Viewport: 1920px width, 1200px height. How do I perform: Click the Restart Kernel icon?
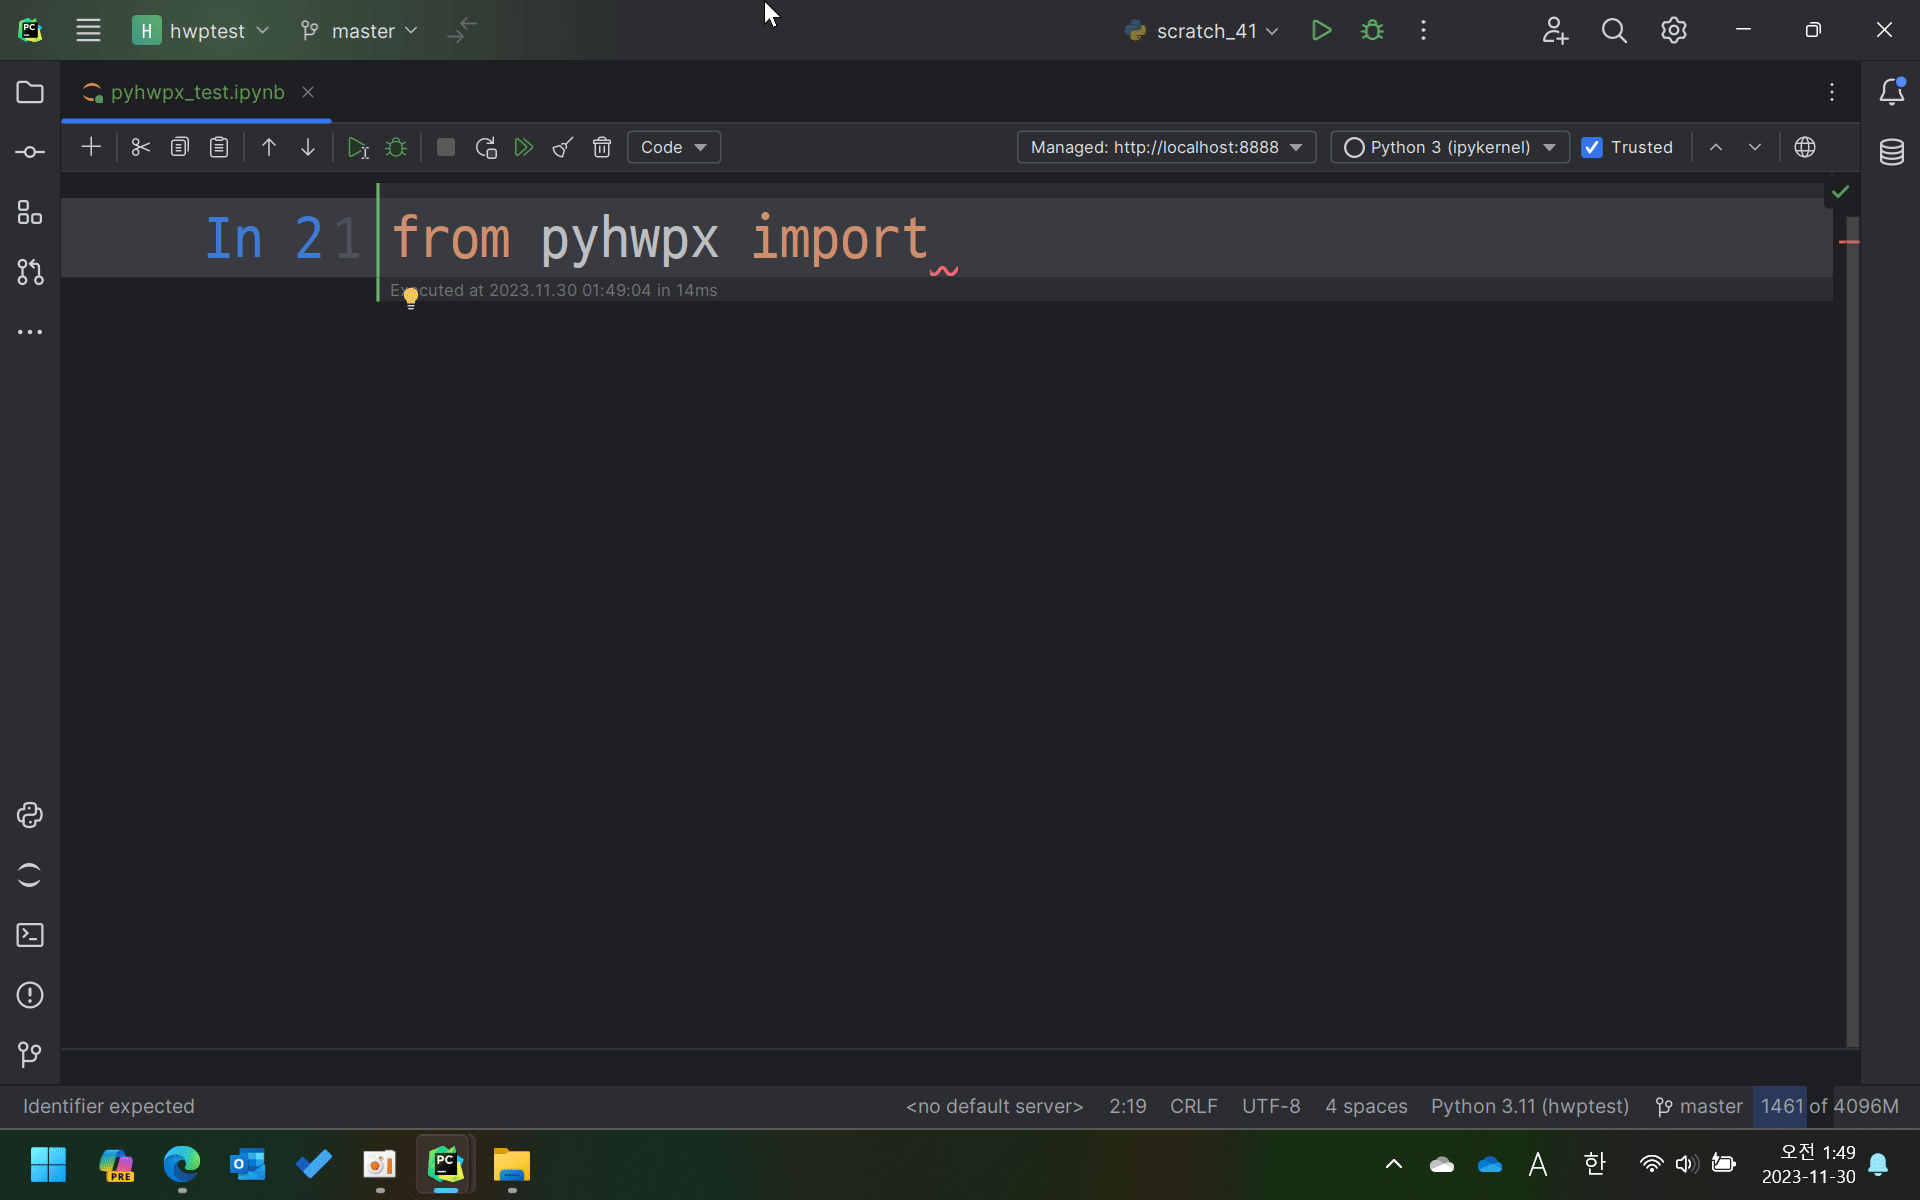tap(486, 148)
